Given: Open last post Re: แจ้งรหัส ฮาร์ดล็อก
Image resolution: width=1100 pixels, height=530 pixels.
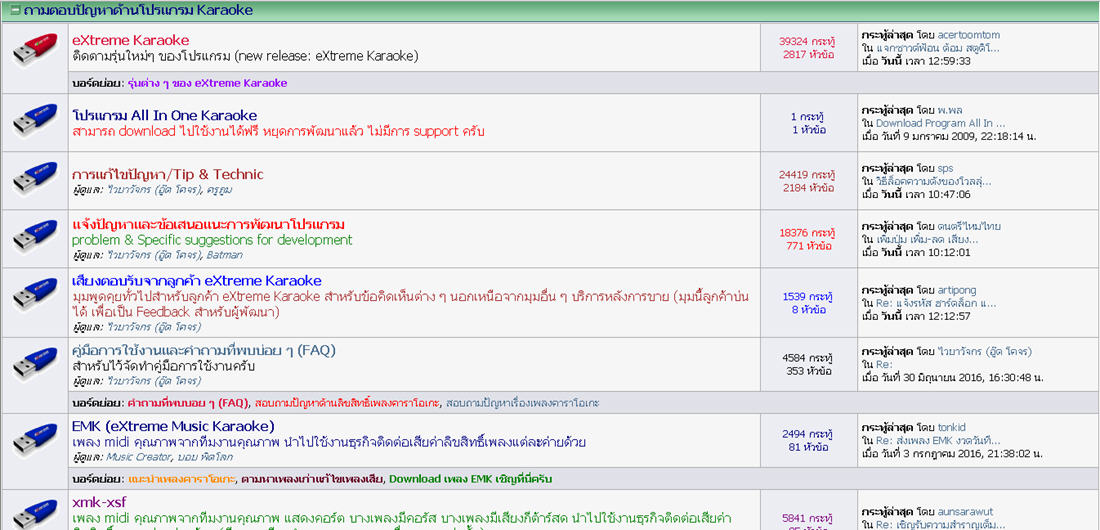Looking at the screenshot, I should point(936,303).
